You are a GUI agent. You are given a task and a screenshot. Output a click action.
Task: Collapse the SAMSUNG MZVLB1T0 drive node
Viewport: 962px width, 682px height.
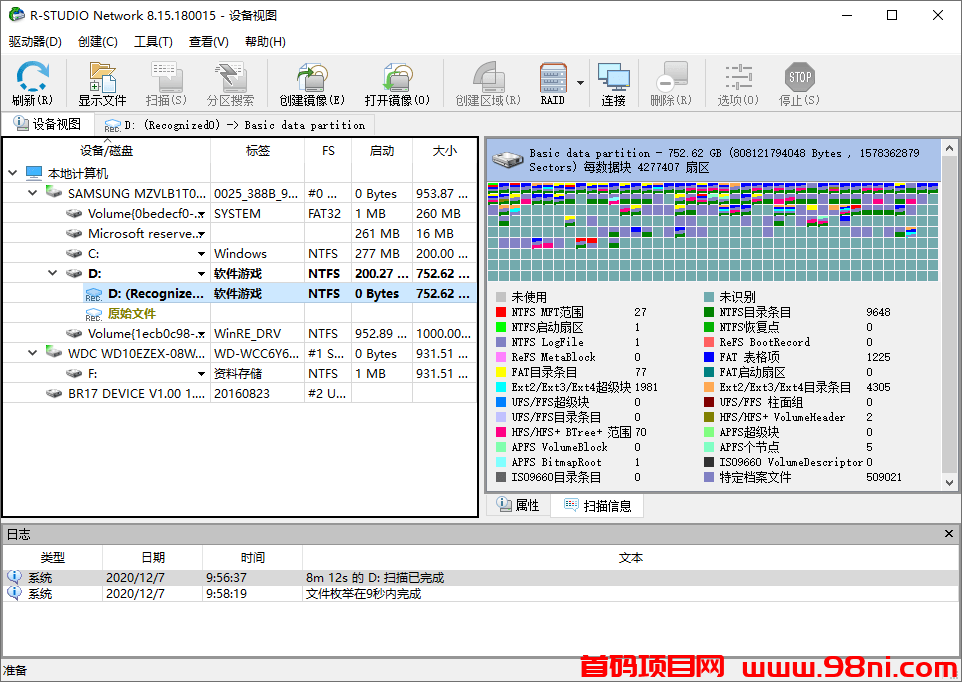click(30, 193)
